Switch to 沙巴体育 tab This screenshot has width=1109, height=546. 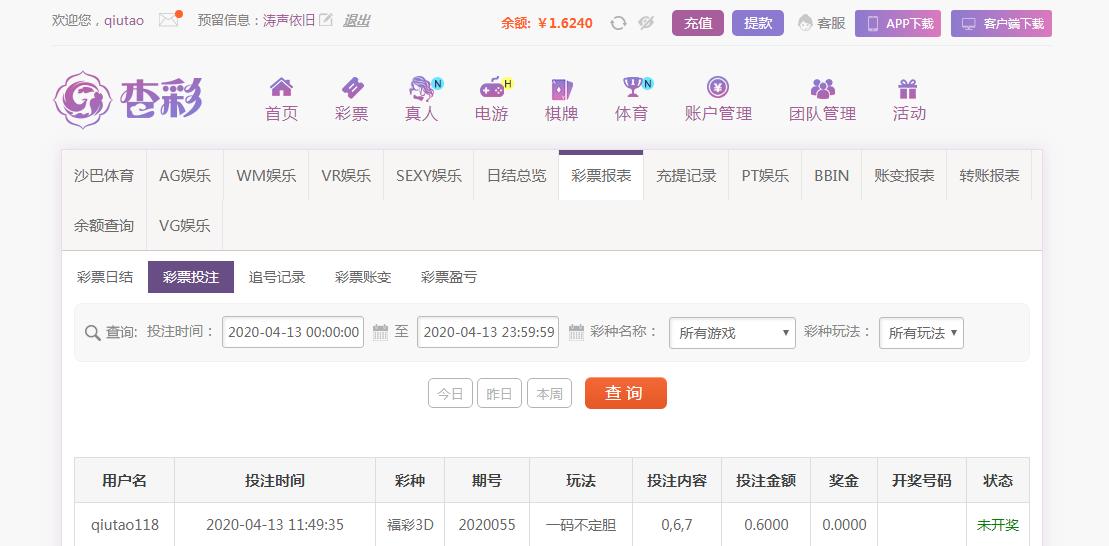pyautogui.click(x=104, y=175)
